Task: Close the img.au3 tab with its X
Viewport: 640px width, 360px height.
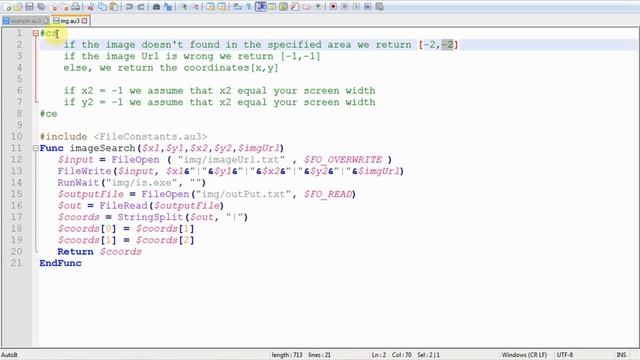Action: point(84,20)
